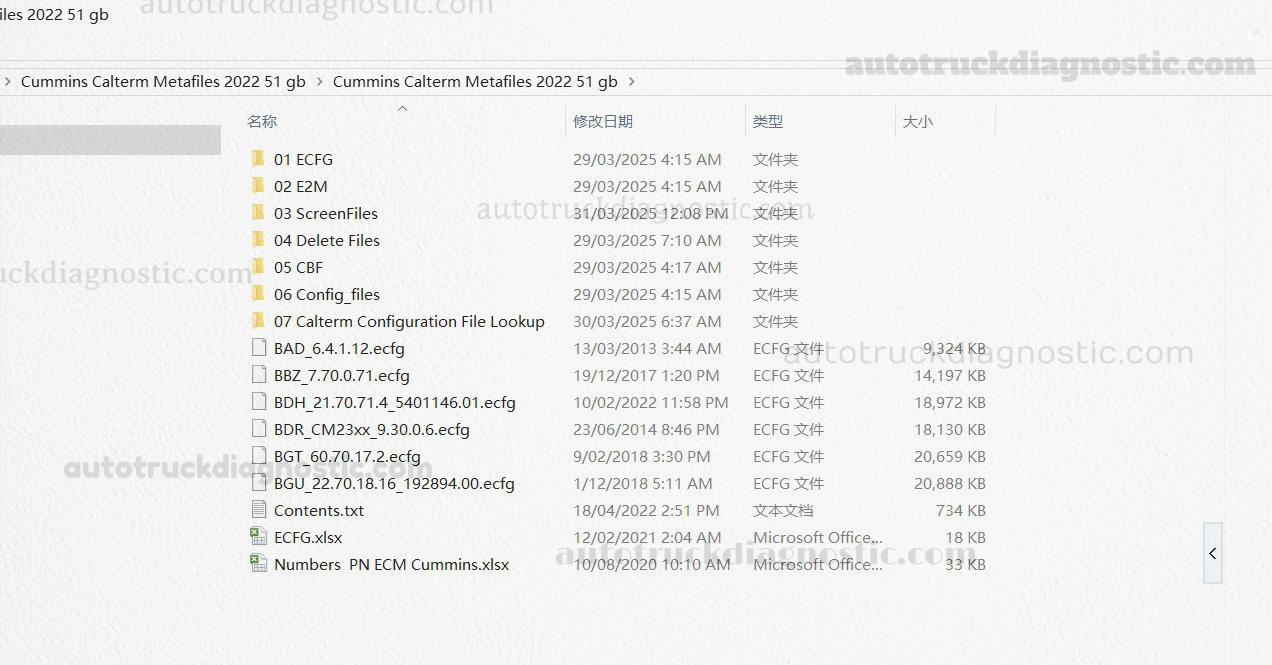
Task: Click the size value 14,197 KB
Action: pyautogui.click(x=950, y=375)
